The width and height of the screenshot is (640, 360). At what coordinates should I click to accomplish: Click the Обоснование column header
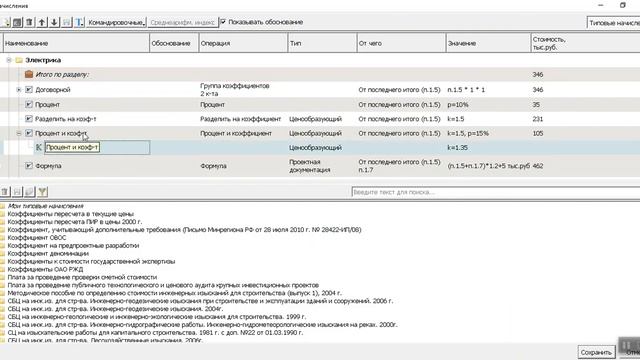[174, 43]
